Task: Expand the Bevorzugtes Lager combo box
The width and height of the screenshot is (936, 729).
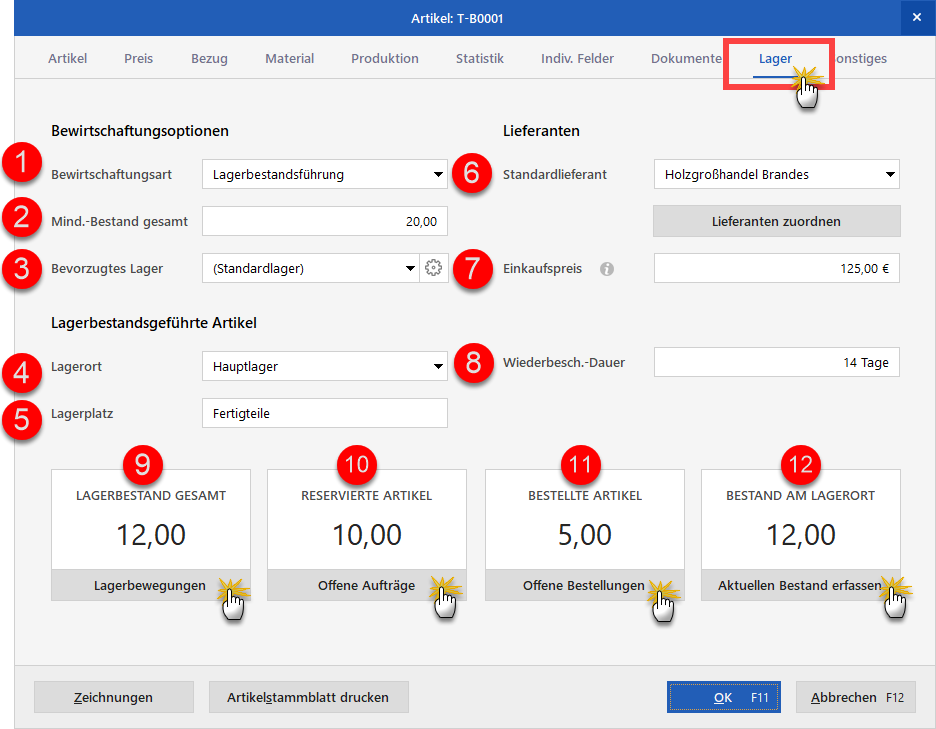Action: (x=310, y=268)
